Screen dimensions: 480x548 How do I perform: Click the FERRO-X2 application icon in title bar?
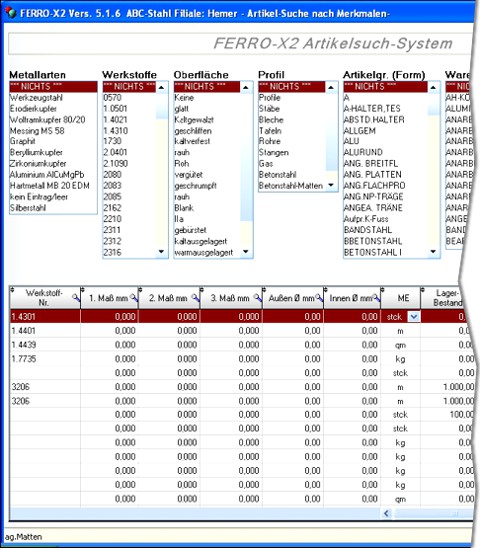pyautogui.click(x=11, y=13)
